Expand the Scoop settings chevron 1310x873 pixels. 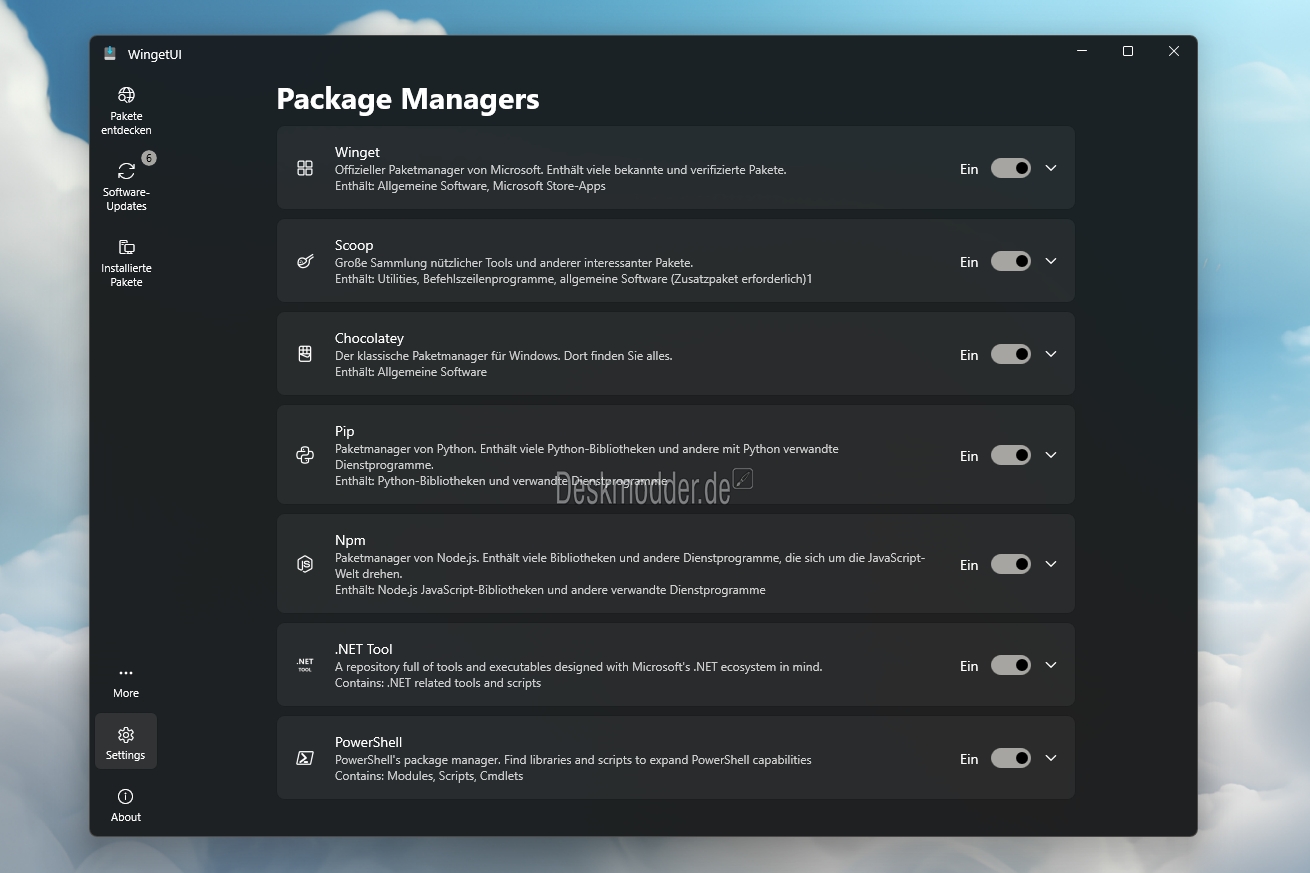(1051, 261)
